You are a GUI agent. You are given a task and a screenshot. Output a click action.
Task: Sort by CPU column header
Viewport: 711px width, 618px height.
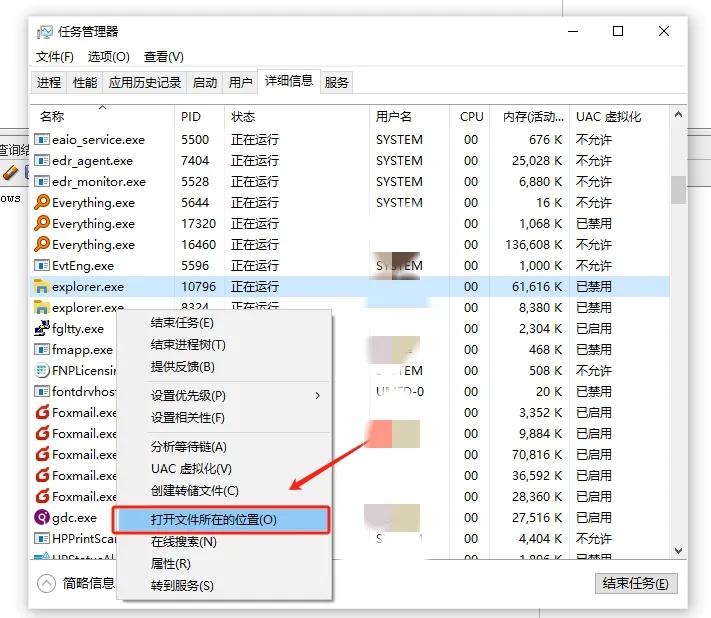[x=470, y=117]
